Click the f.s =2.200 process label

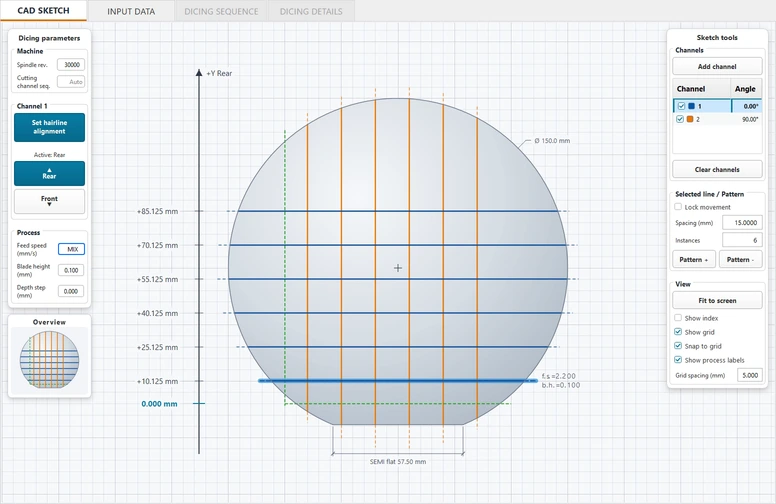[x=559, y=376]
